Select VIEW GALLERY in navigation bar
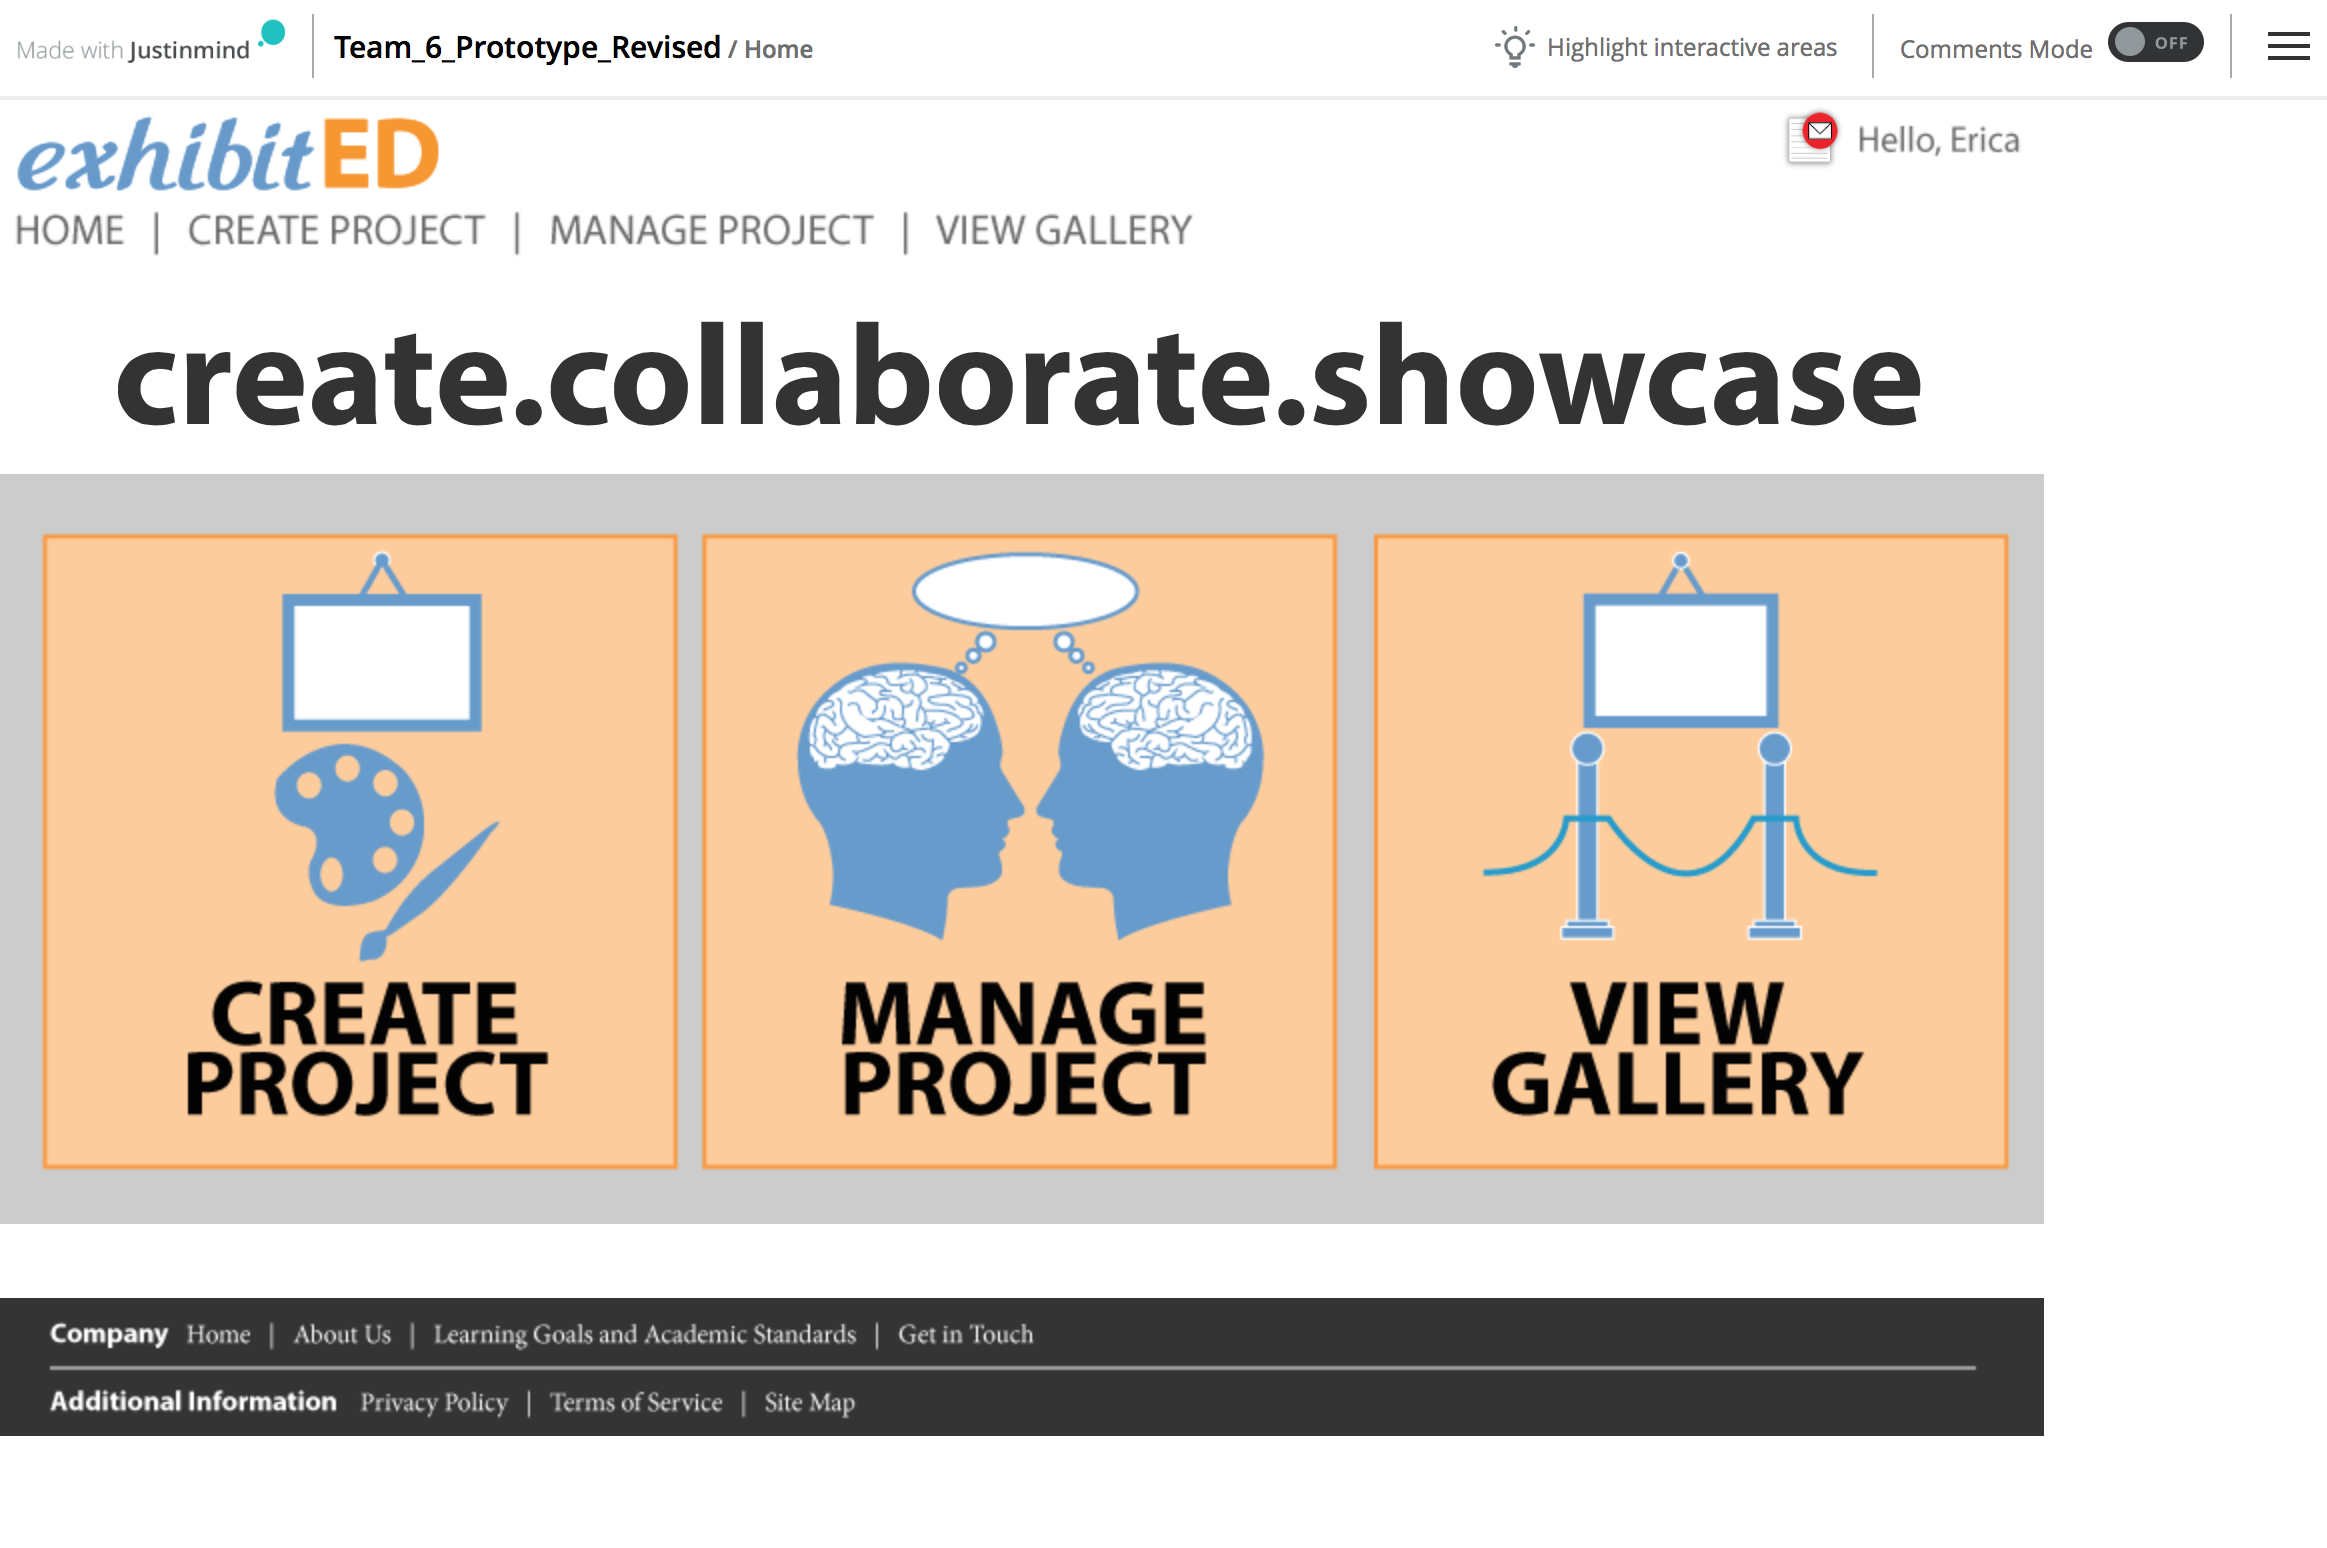This screenshot has height=1548, width=2327. coord(1063,231)
